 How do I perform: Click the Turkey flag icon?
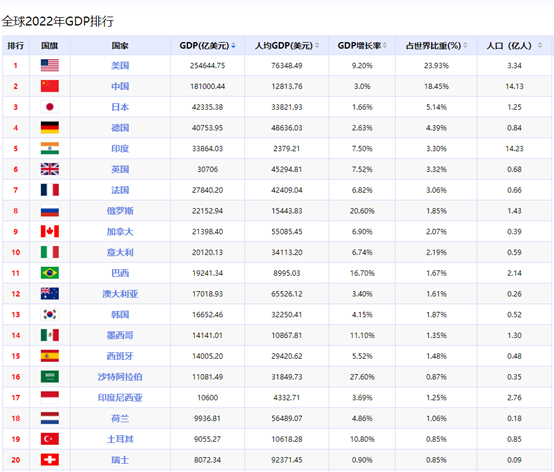click(50, 439)
